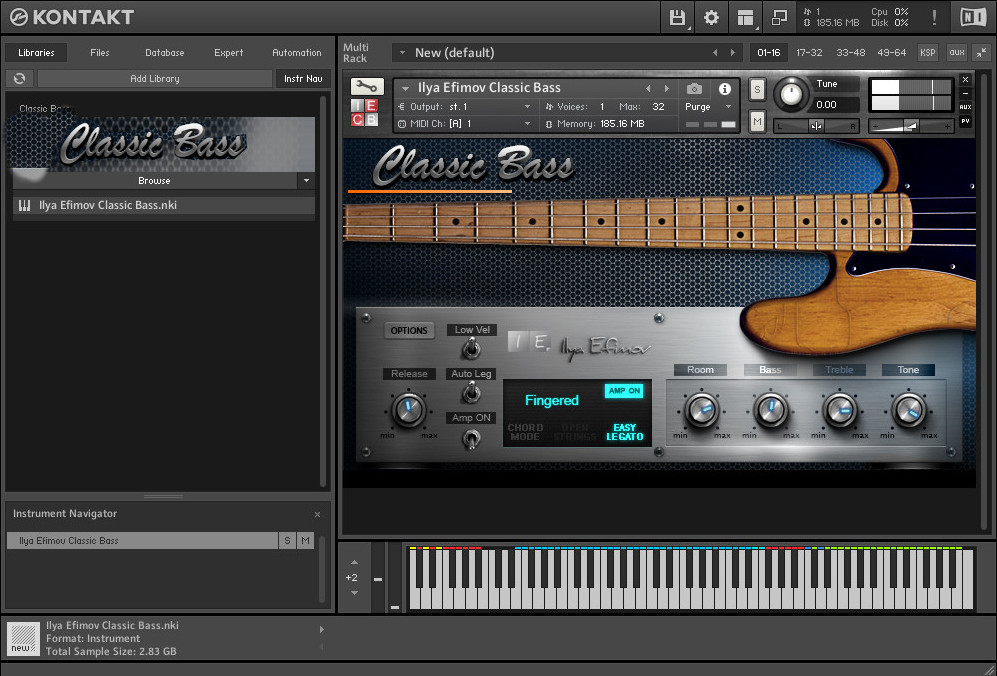Viewport: 997px width, 676px height.
Task: Toggle the aux sends panel in rack header
Action: [956, 53]
